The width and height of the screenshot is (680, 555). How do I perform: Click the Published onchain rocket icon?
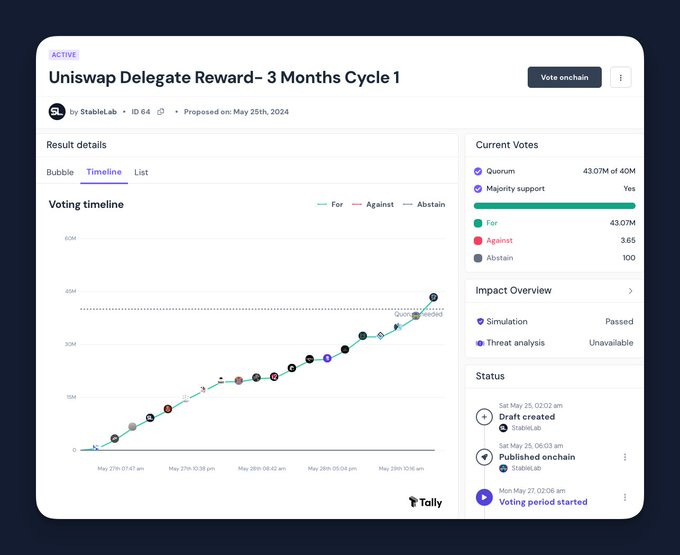[x=484, y=457]
